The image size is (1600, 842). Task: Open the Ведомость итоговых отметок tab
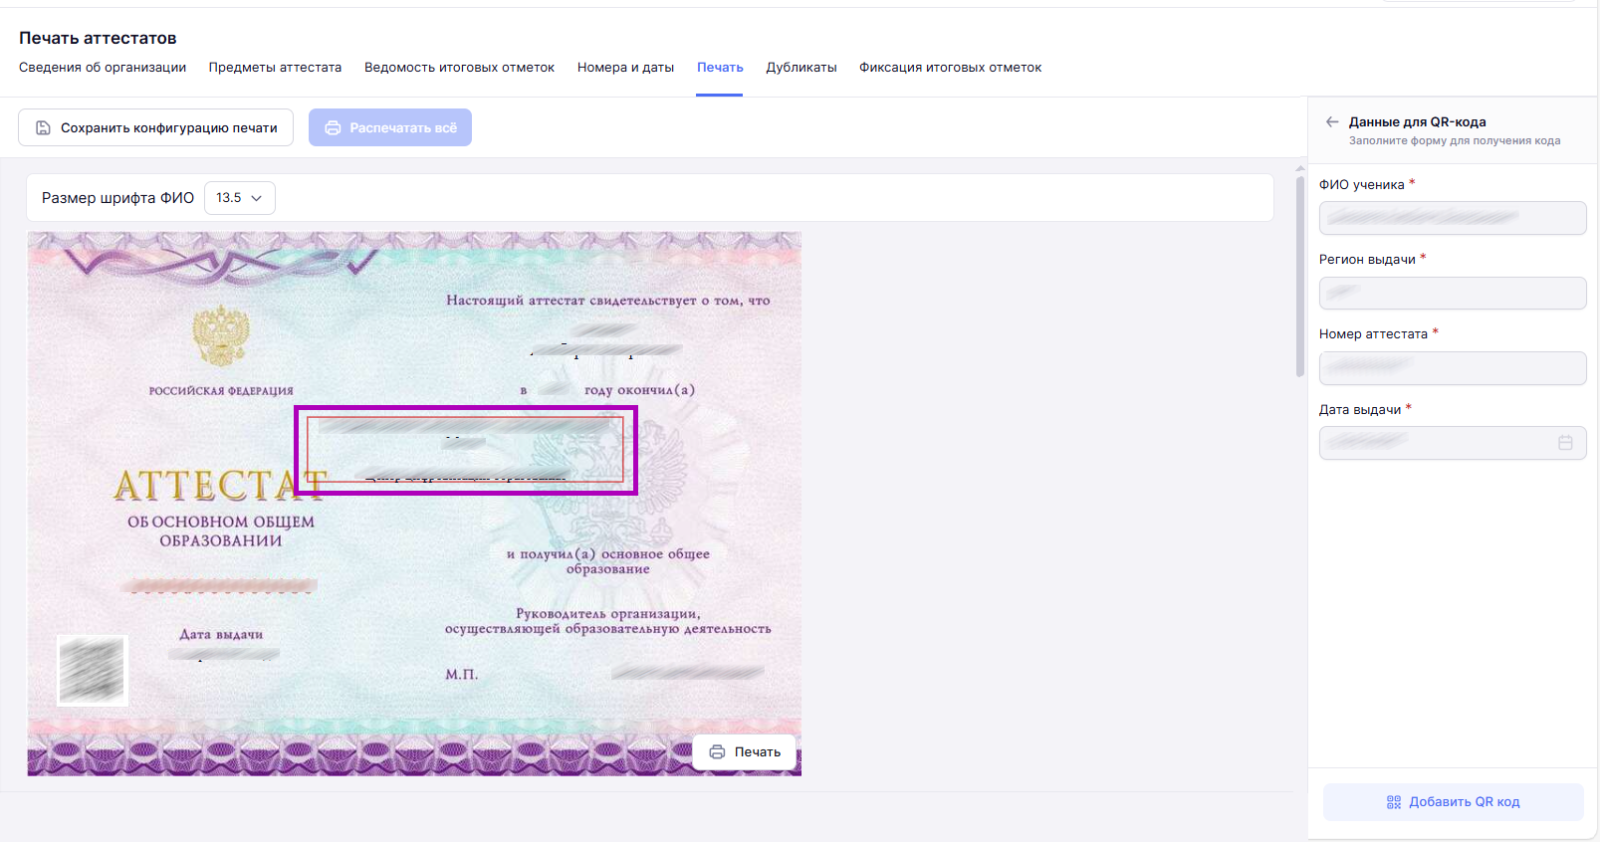click(x=459, y=68)
